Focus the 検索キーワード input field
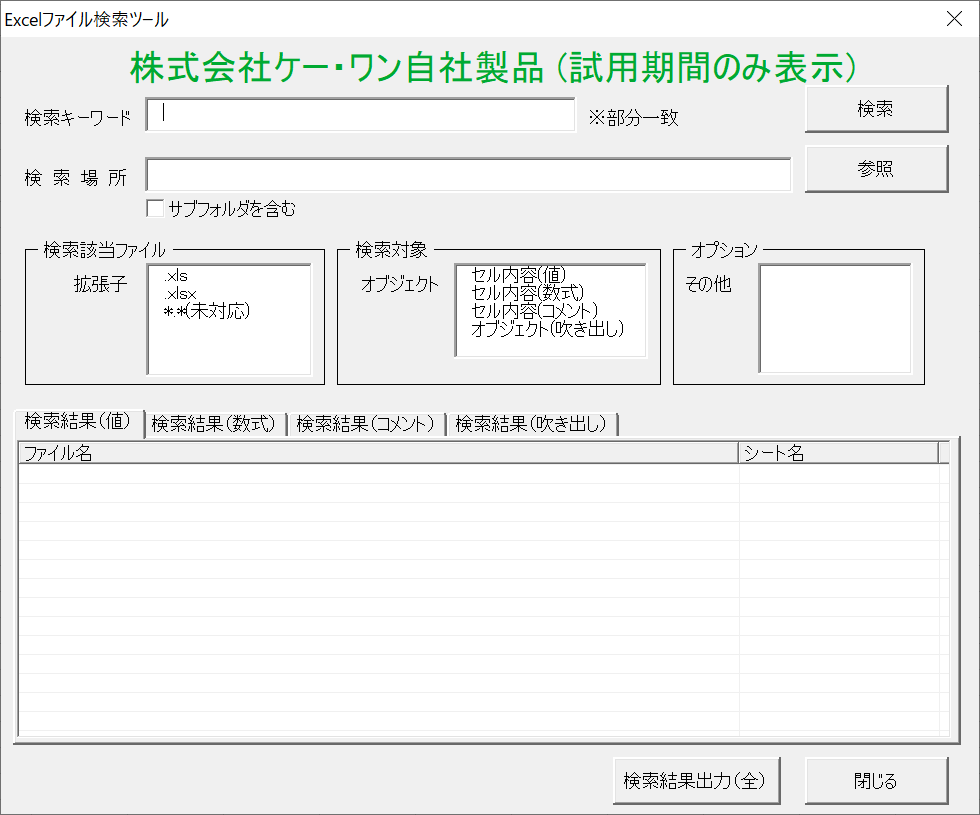Screen dimensions: 980x815 (360, 114)
